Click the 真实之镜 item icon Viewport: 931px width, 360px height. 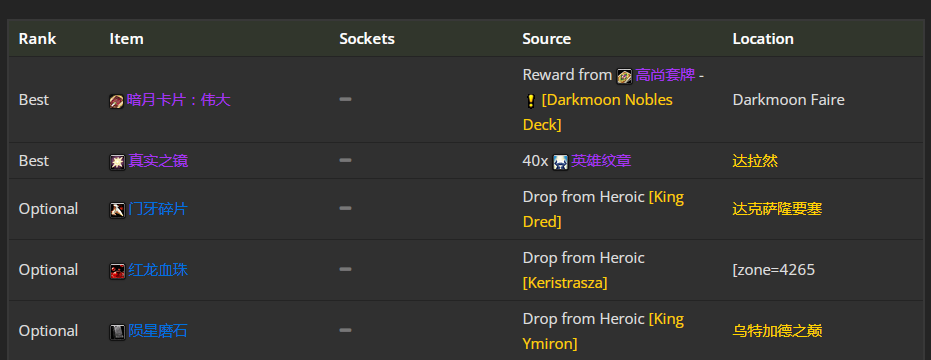coord(117,162)
